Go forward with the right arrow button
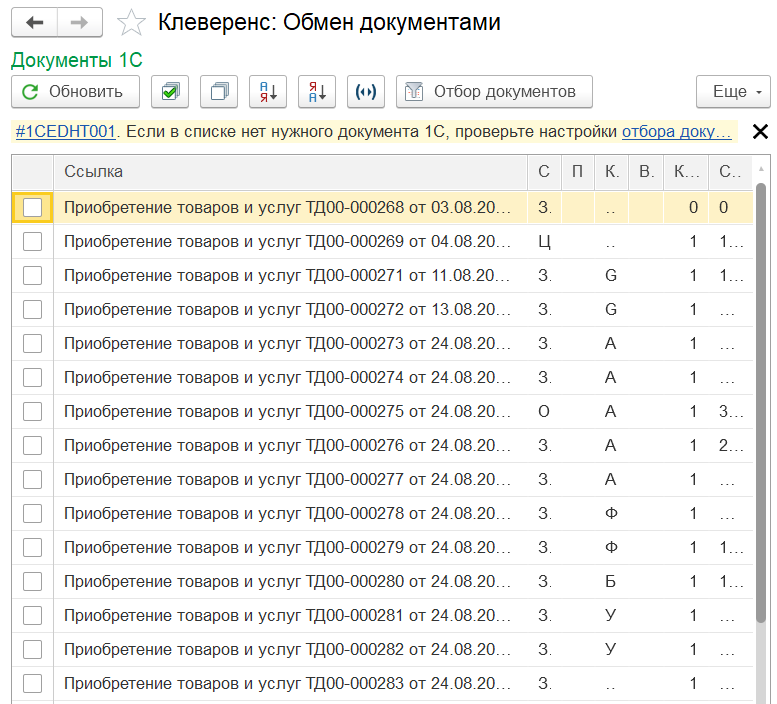 pyautogui.click(x=80, y=22)
